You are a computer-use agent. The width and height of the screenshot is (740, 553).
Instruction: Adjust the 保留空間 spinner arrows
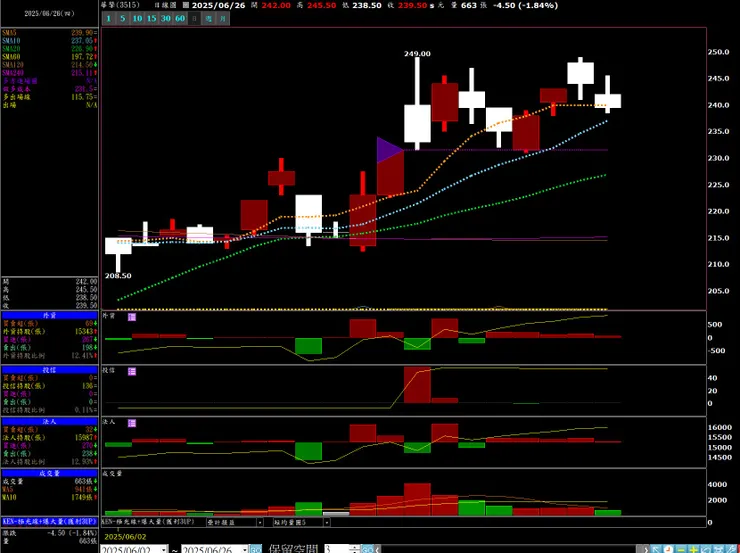coord(354,549)
